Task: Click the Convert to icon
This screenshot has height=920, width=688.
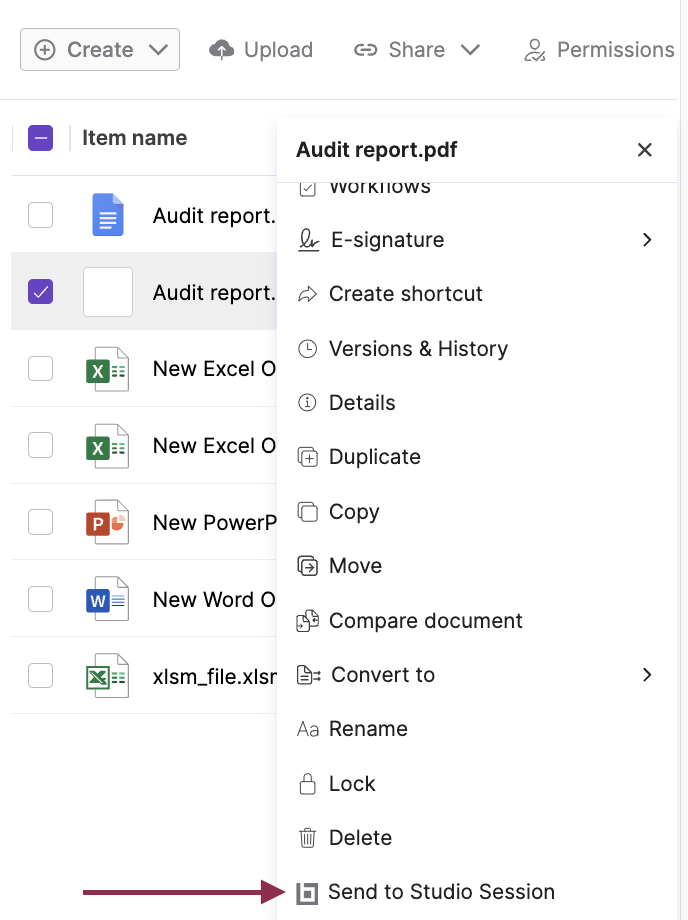Action: click(x=309, y=675)
